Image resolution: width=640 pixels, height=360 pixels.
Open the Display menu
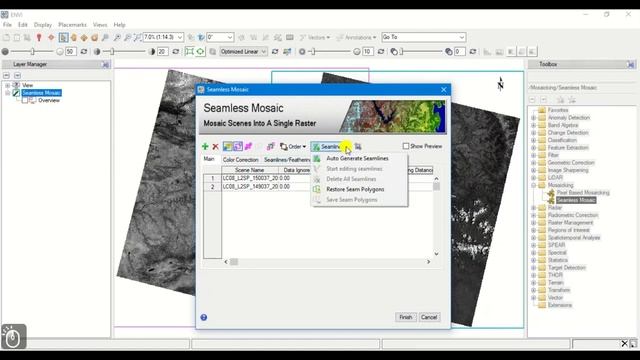coord(43,25)
